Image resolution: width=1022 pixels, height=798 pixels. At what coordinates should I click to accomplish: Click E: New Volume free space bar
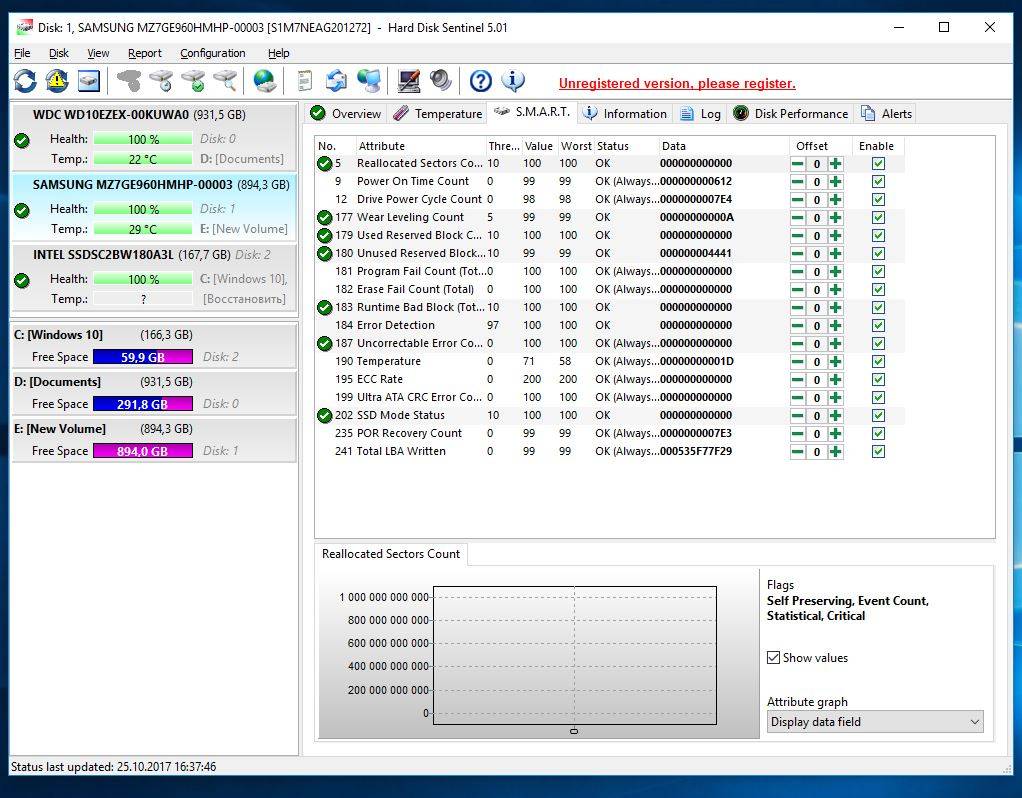click(x=143, y=451)
